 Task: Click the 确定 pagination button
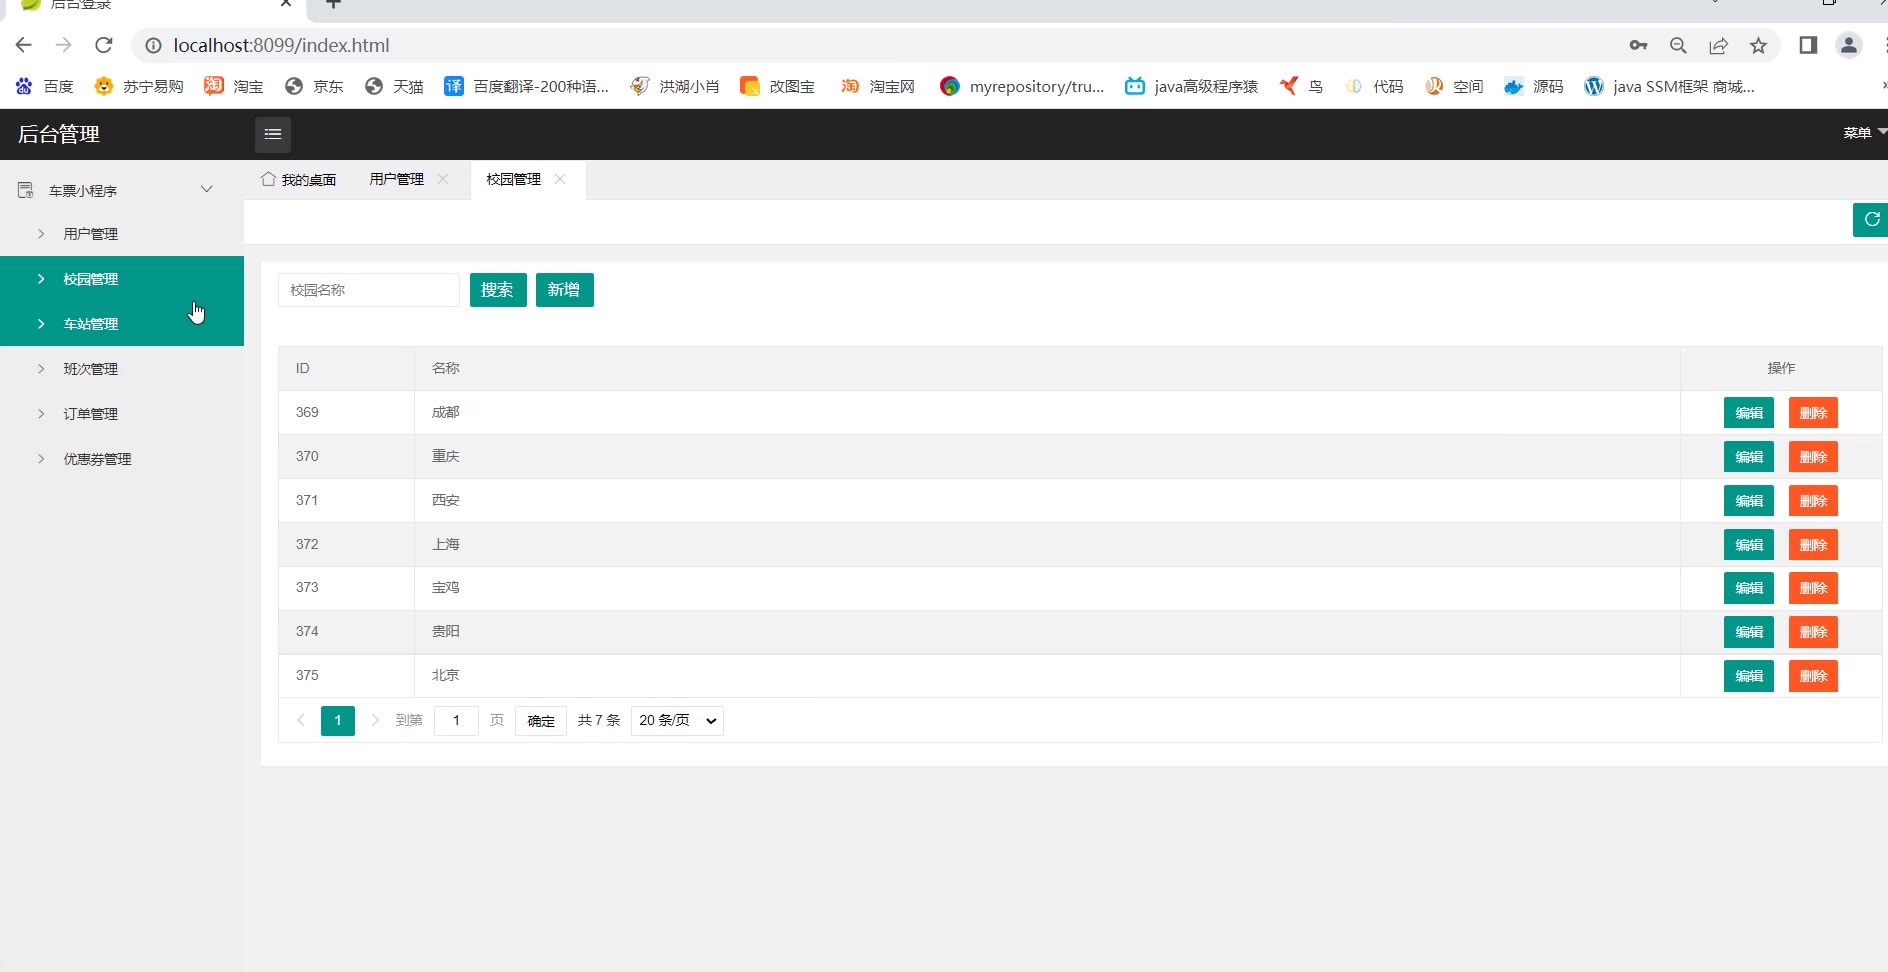click(541, 721)
